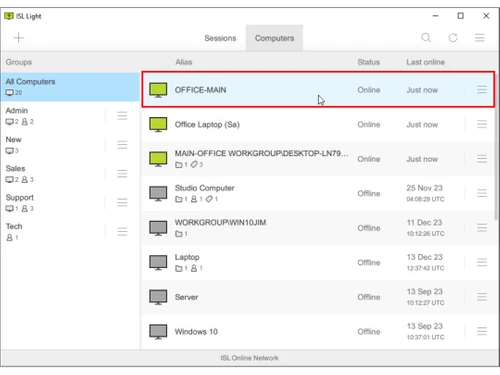Viewport: 500px width, 375px height.
Task: Click the Last online column header
Action: click(x=425, y=62)
